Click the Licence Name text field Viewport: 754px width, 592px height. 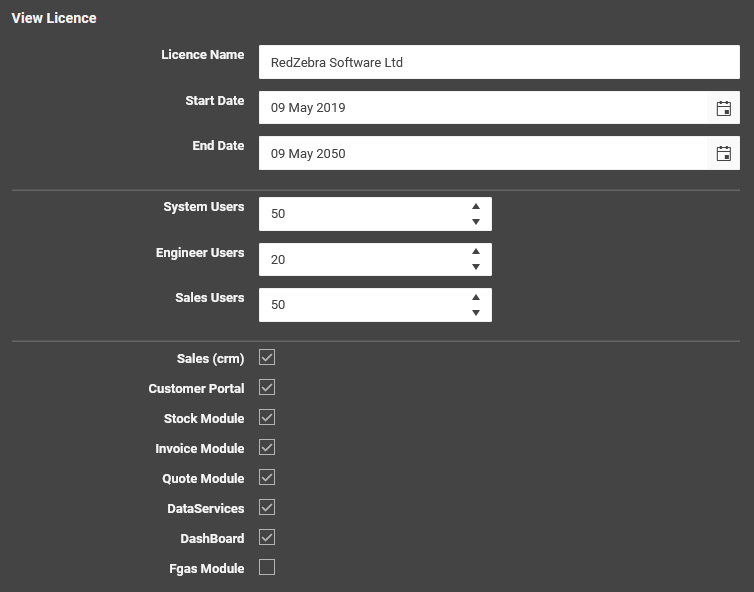pos(499,62)
